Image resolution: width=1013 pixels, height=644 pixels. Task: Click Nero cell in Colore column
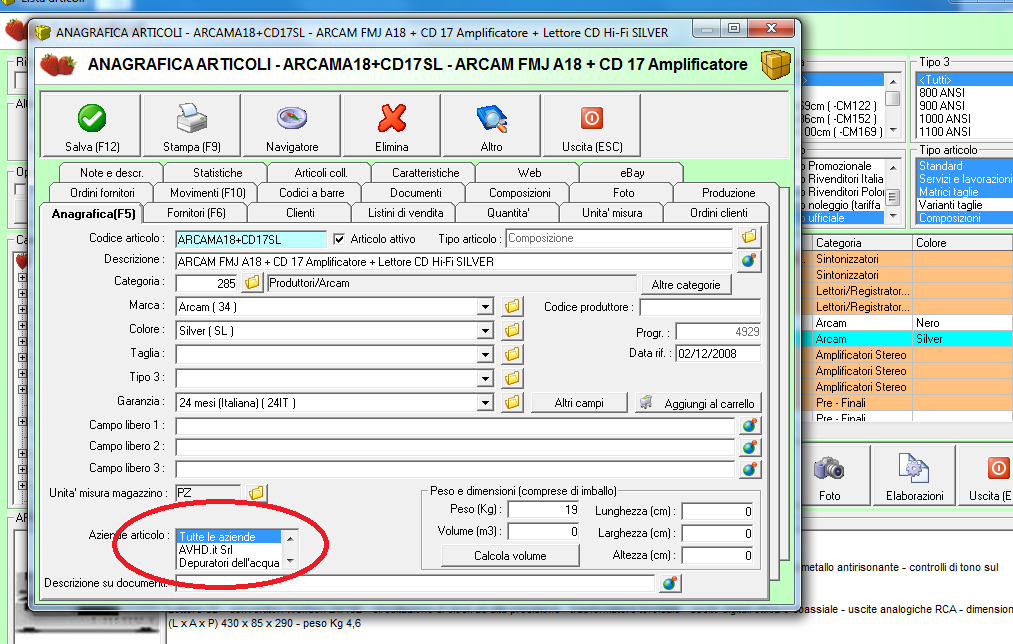962,323
